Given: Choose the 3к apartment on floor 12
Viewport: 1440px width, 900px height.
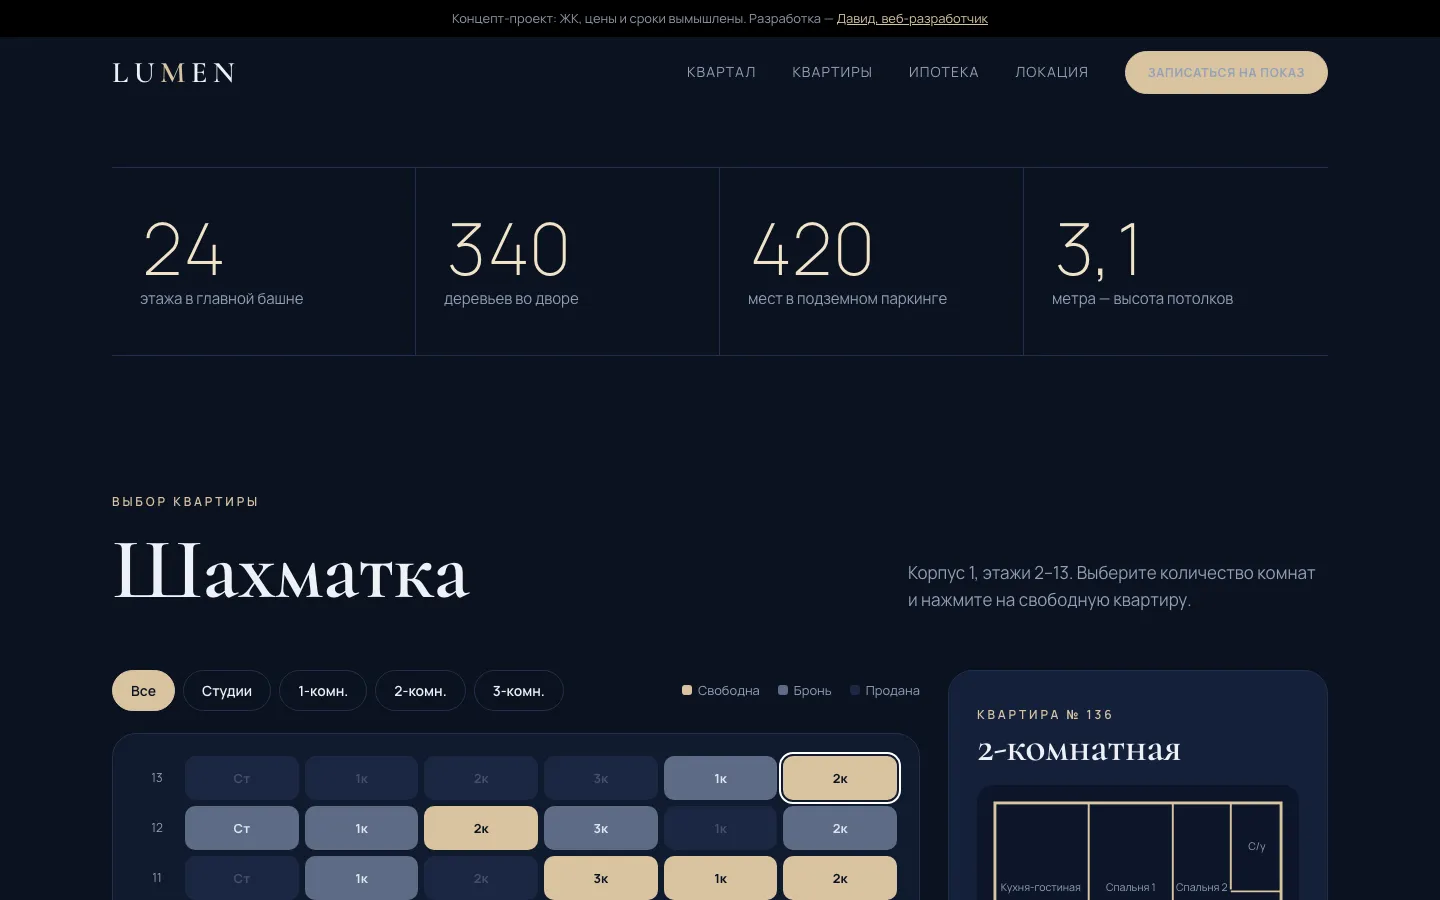Looking at the screenshot, I should 601,829.
